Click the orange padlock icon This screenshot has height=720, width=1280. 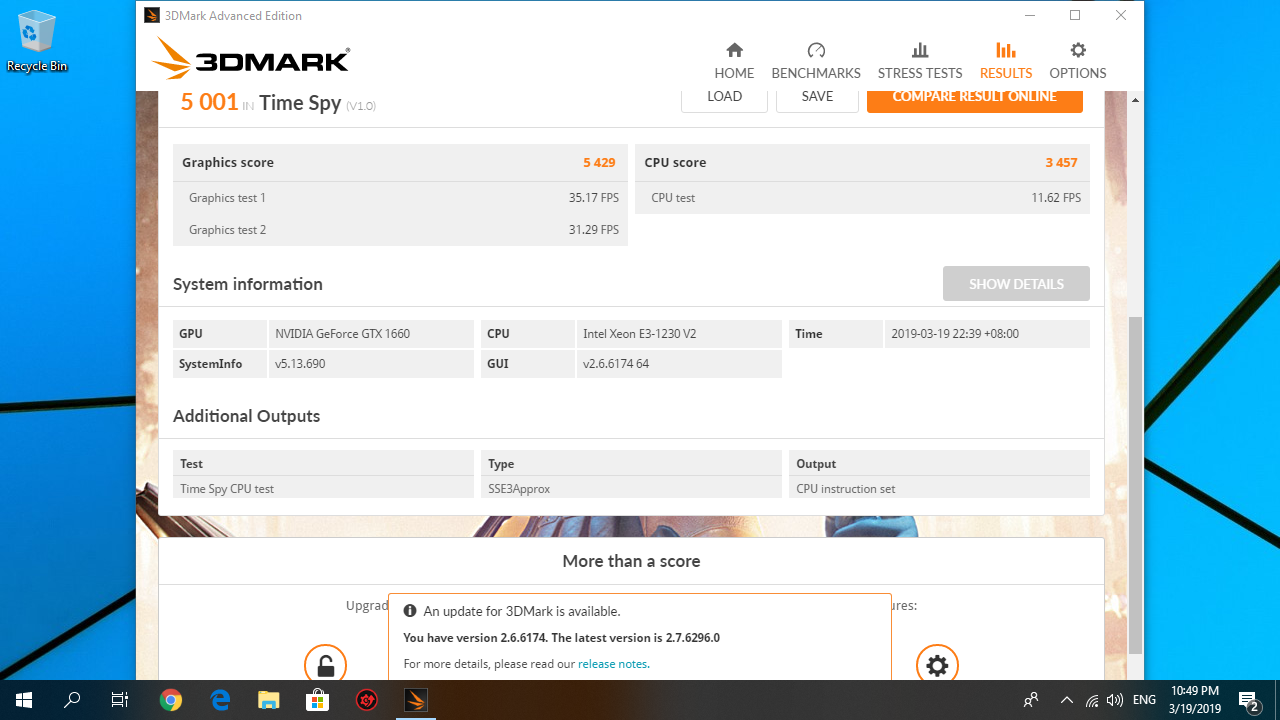pos(325,664)
